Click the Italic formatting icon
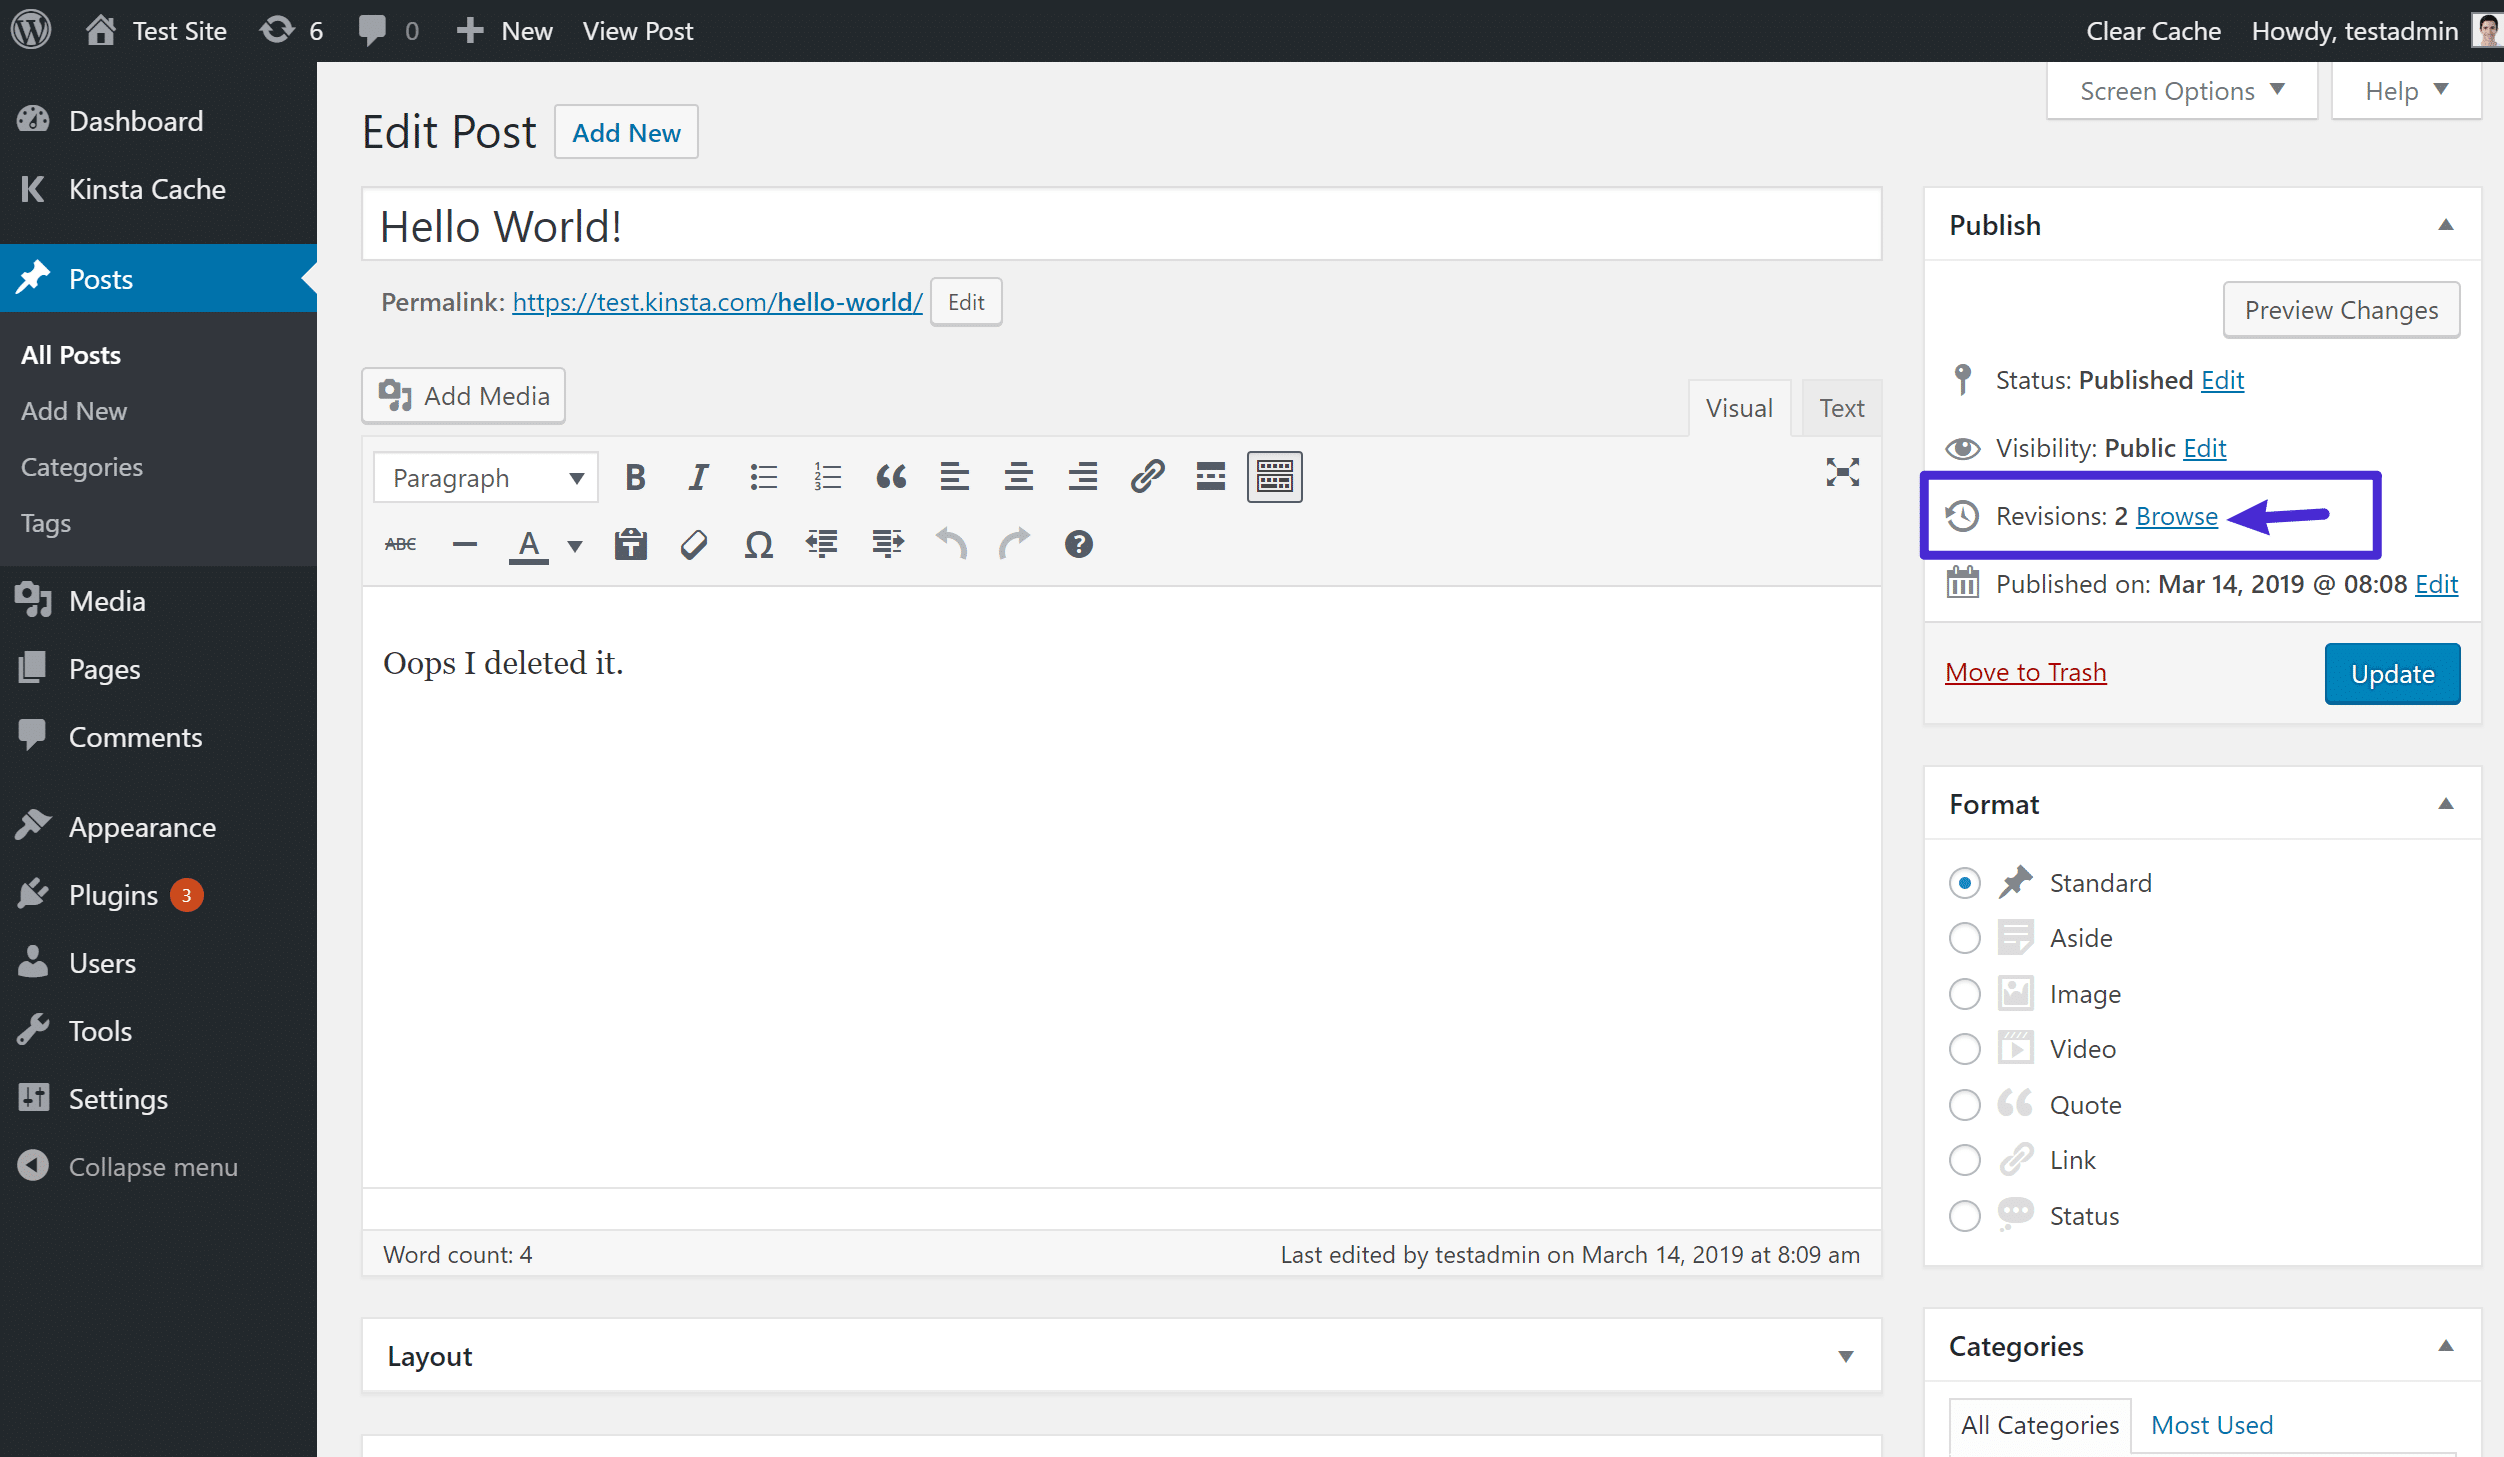 pos(697,477)
